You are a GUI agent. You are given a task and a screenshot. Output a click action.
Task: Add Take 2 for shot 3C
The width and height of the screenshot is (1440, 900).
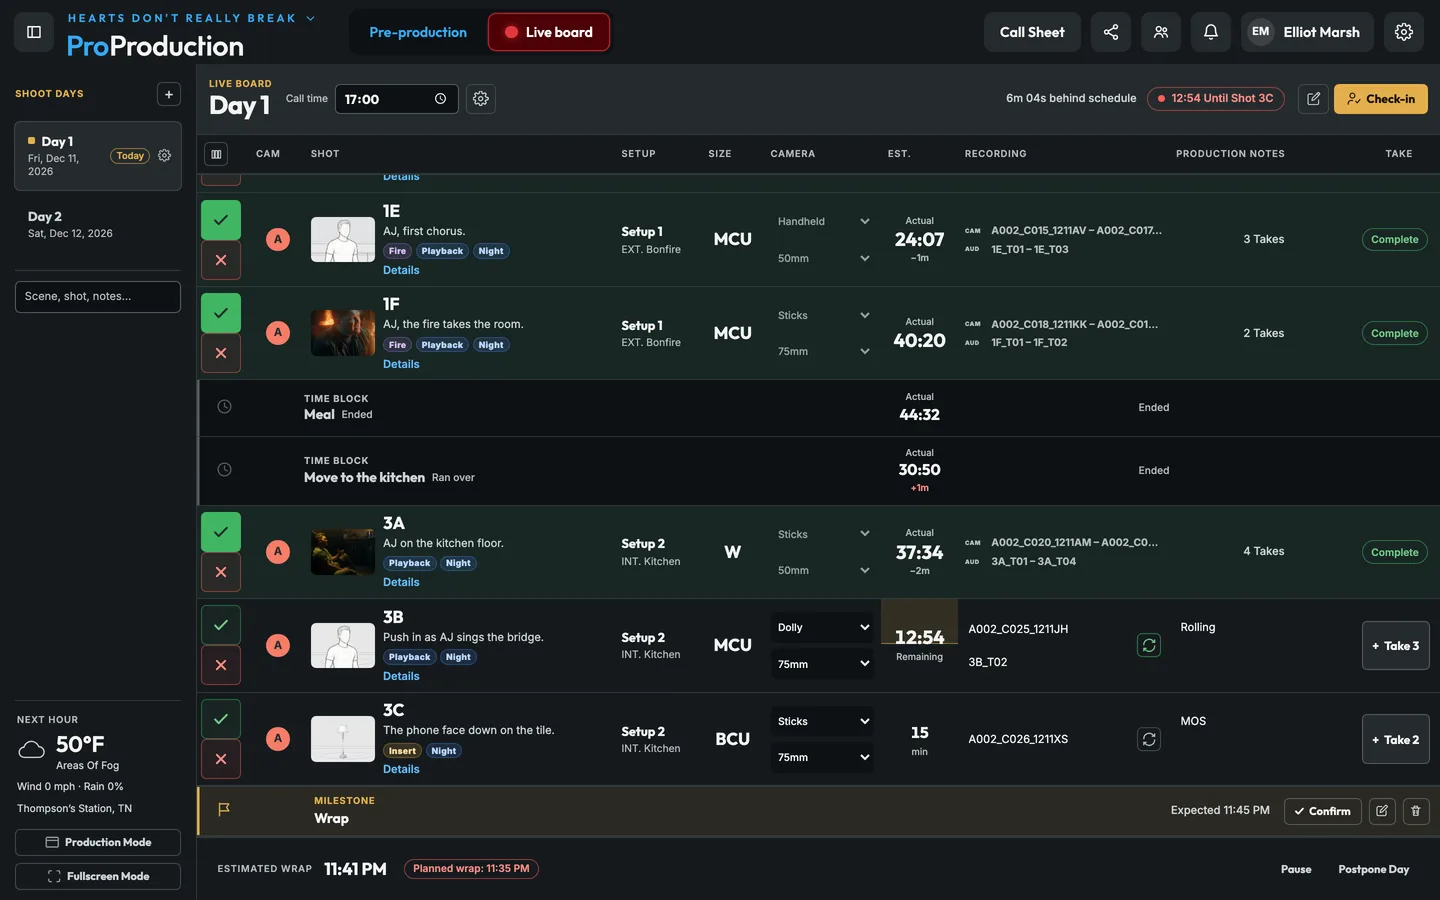[x=1396, y=740]
